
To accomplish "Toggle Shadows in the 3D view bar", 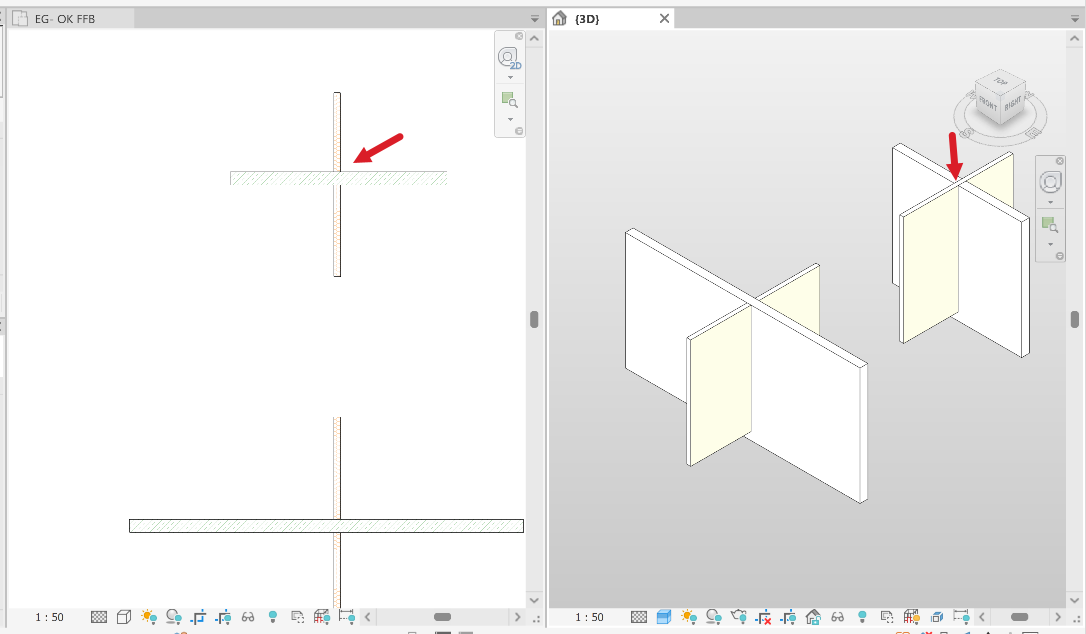I will (713, 617).
